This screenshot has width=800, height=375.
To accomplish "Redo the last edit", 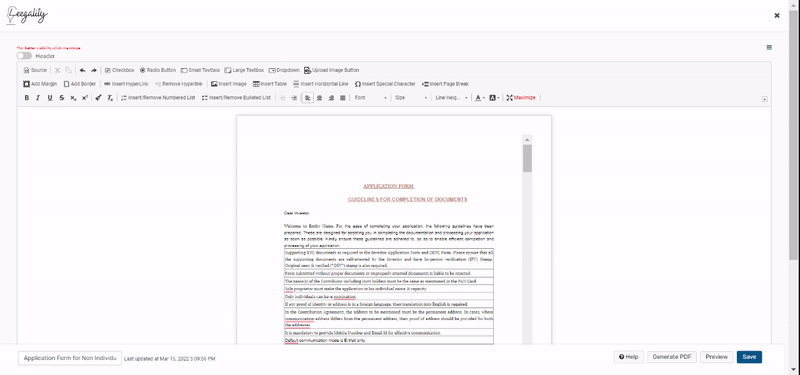I will coord(94,70).
